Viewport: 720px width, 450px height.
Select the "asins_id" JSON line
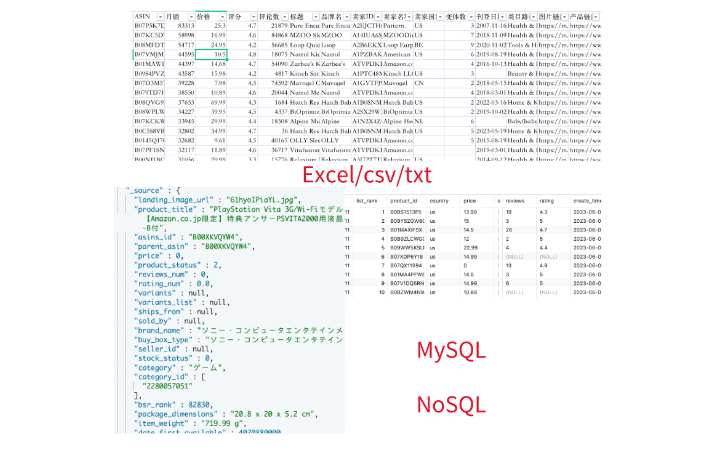coord(188,237)
